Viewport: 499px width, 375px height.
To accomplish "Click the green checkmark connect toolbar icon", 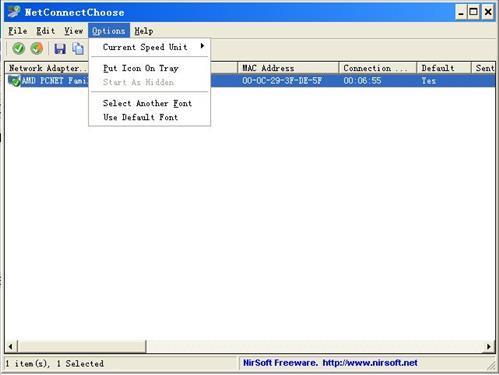I will point(19,49).
